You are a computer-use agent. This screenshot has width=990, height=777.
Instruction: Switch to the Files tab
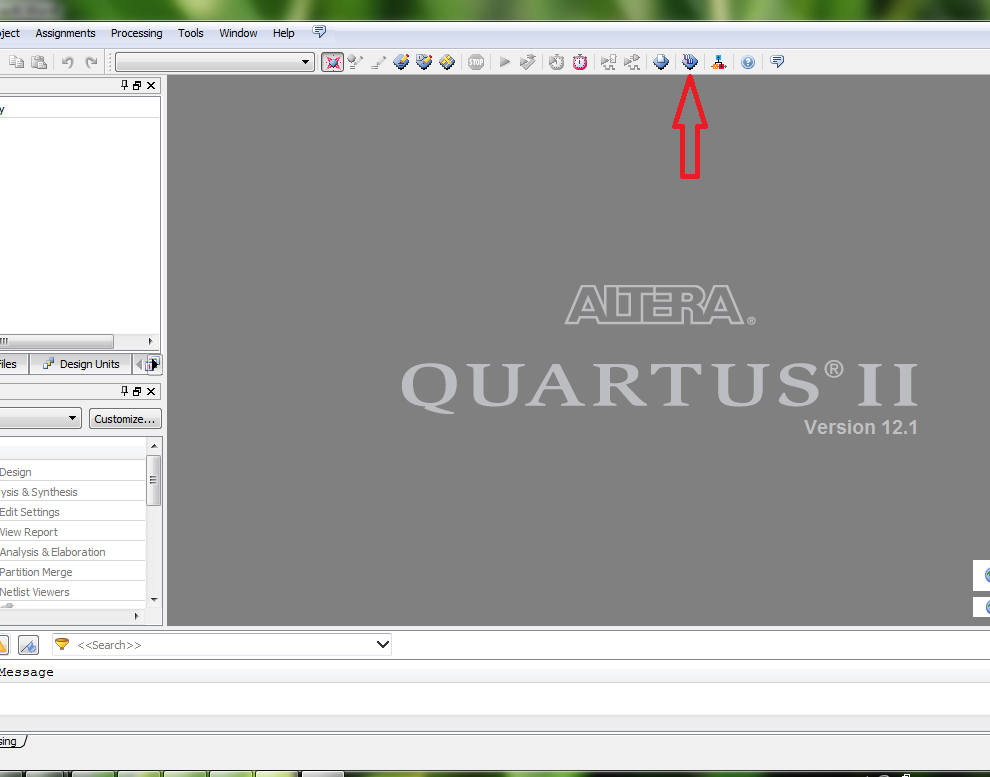pos(13,364)
